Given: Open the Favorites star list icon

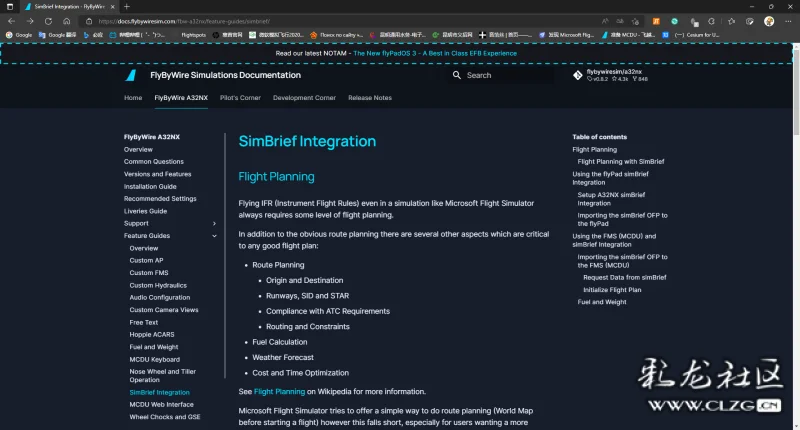Looking at the screenshot, I should (x=732, y=21).
